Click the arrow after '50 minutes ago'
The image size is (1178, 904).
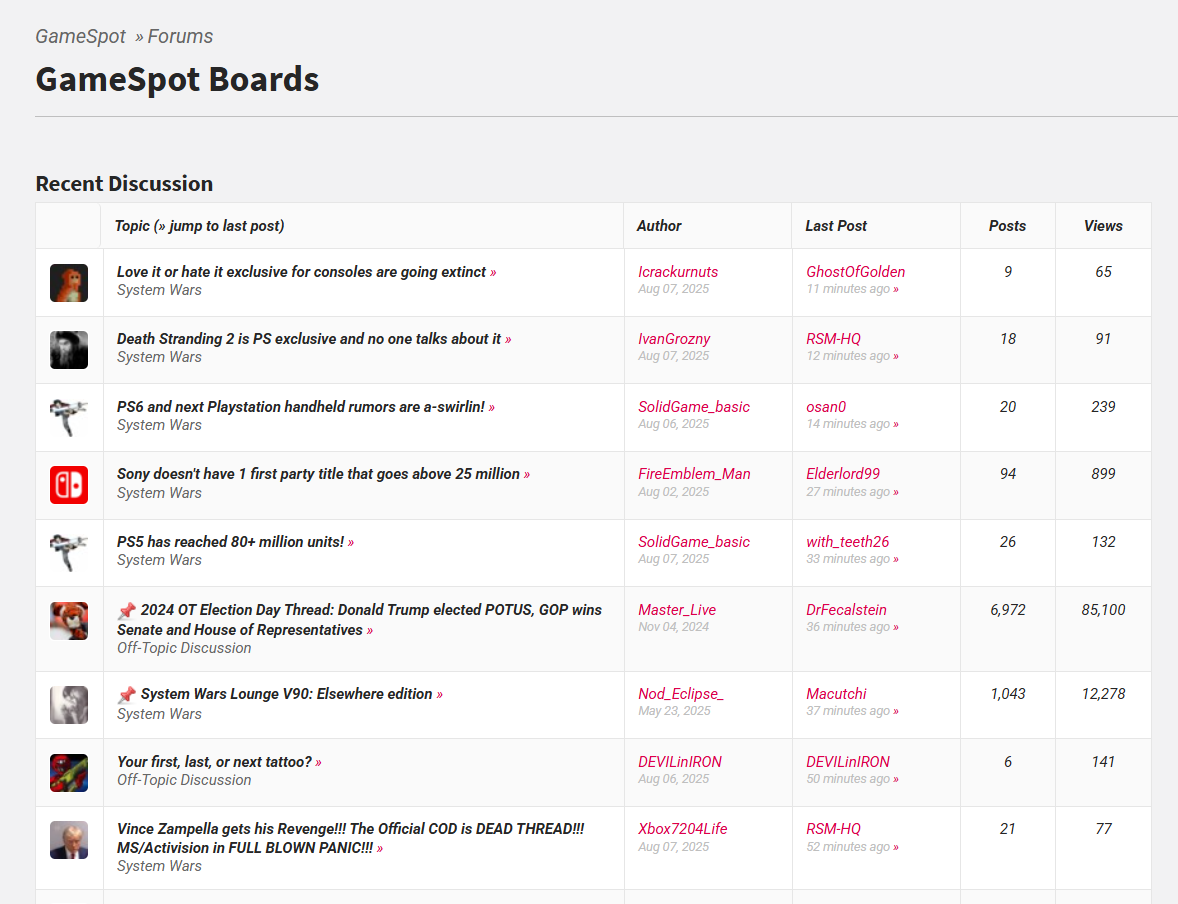coord(896,779)
